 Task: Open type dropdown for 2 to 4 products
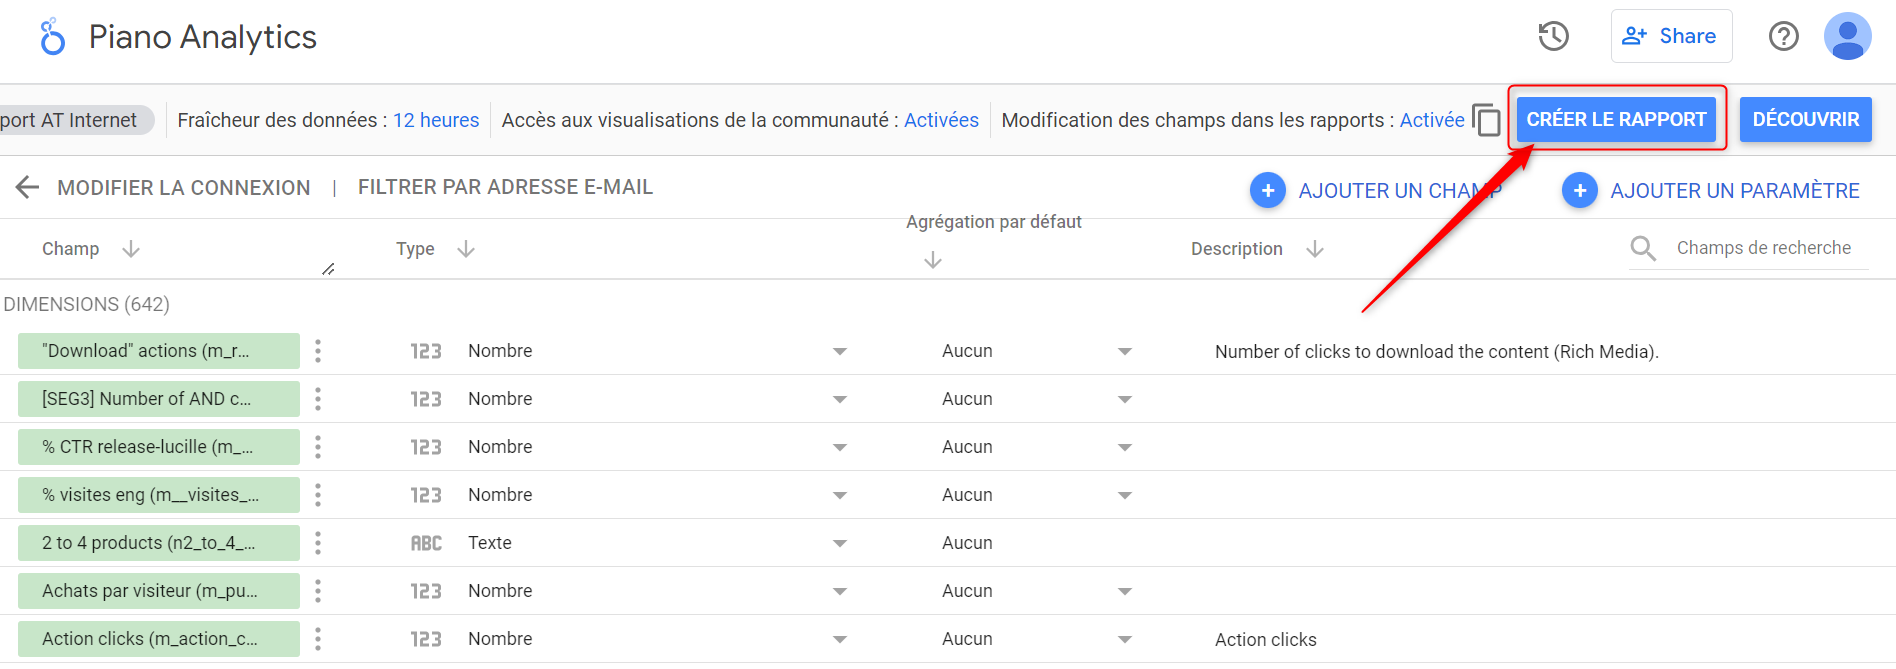point(839,543)
